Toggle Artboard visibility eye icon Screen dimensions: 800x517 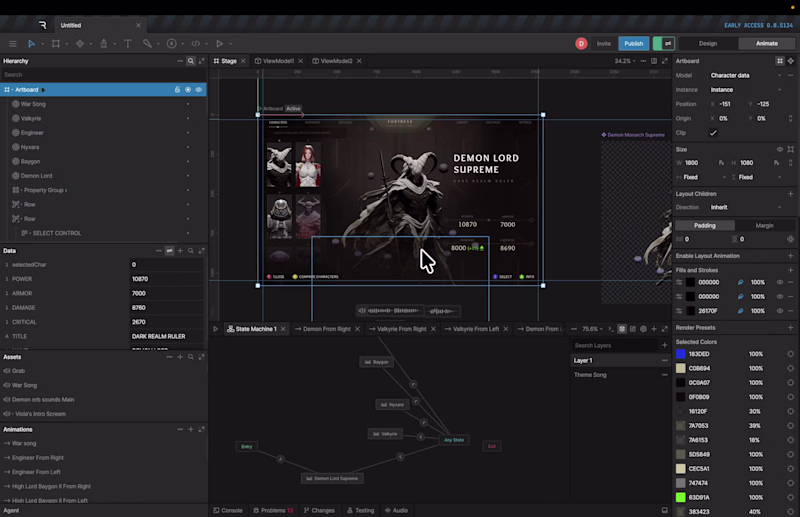click(x=199, y=89)
